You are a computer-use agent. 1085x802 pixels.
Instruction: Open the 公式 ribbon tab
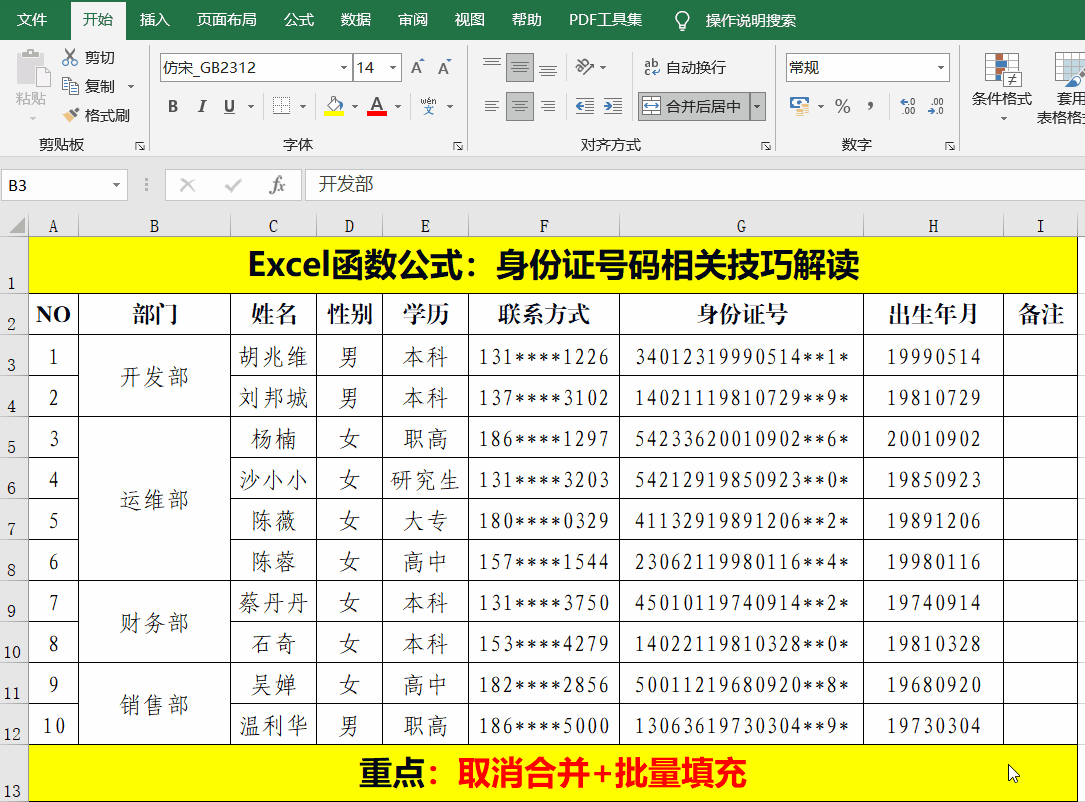[x=297, y=19]
